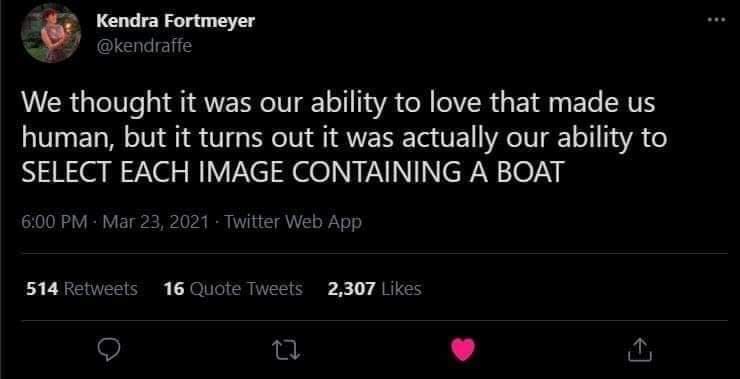This screenshot has width=740, height=379.
Task: Click the reply speech bubble icon
Action: click(x=109, y=350)
